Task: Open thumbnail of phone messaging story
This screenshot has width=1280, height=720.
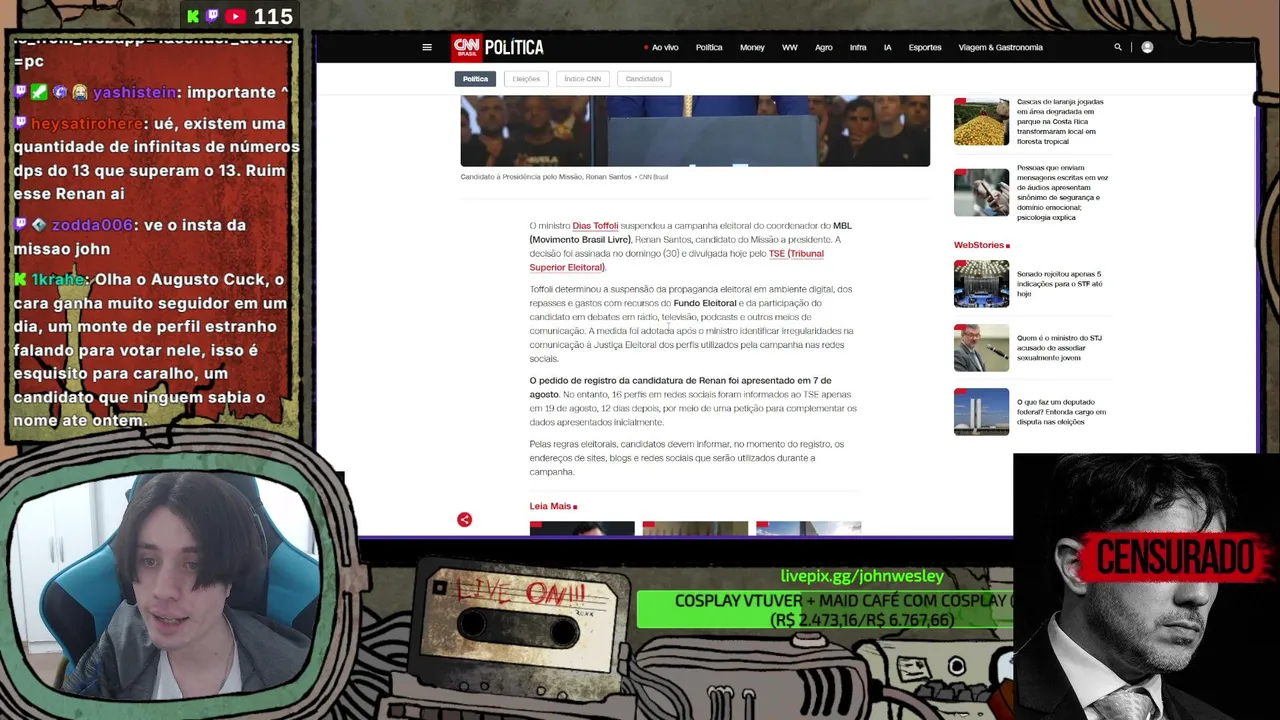Action: click(981, 193)
